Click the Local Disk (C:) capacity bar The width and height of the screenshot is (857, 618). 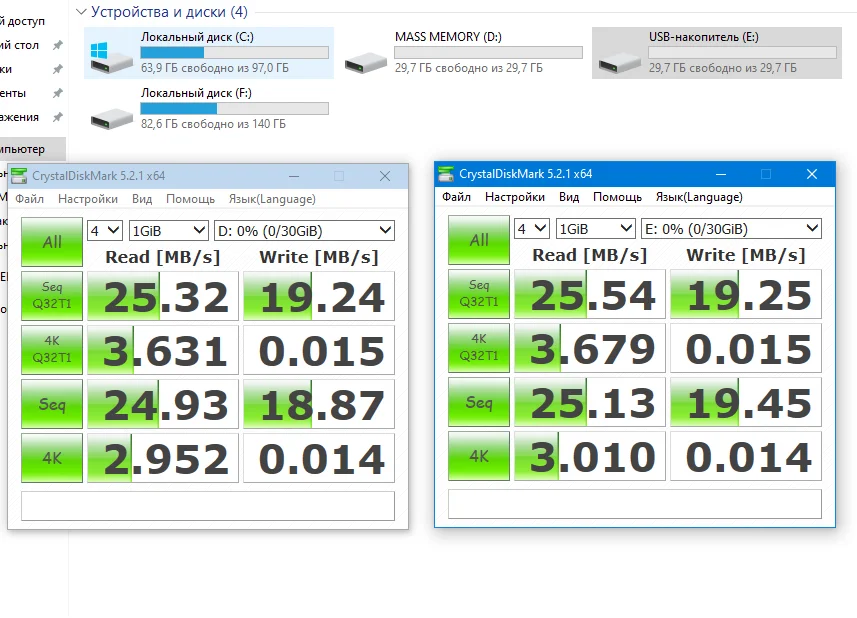234,52
